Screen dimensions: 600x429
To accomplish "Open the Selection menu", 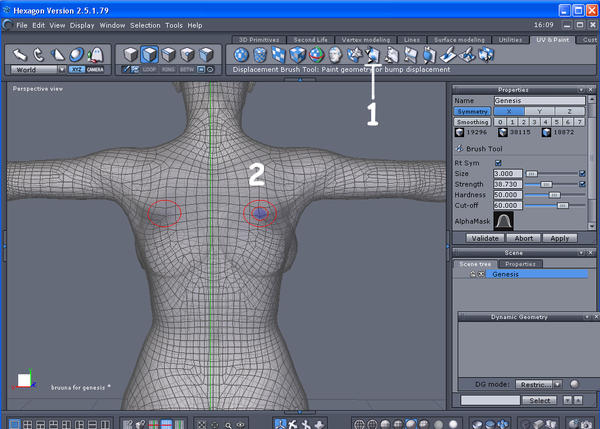I will [146, 24].
